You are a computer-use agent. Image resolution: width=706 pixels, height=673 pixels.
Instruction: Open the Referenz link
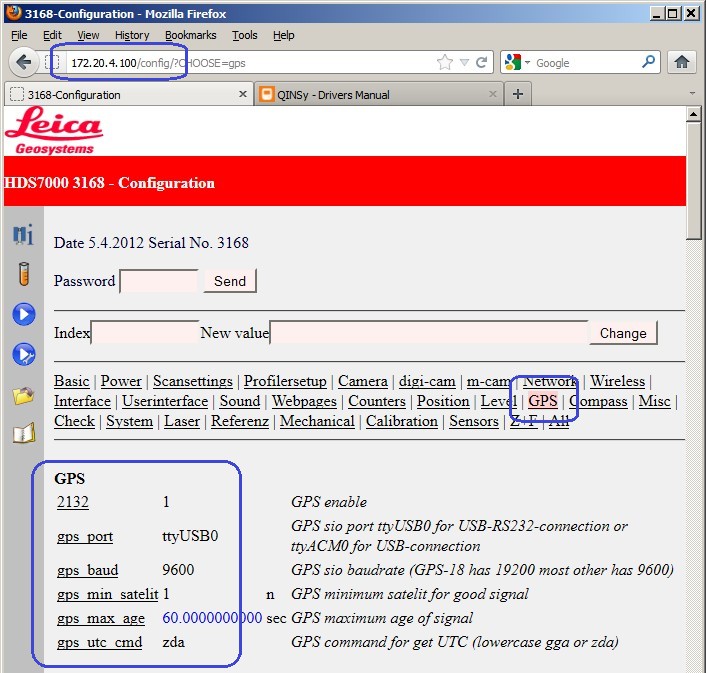click(240, 421)
